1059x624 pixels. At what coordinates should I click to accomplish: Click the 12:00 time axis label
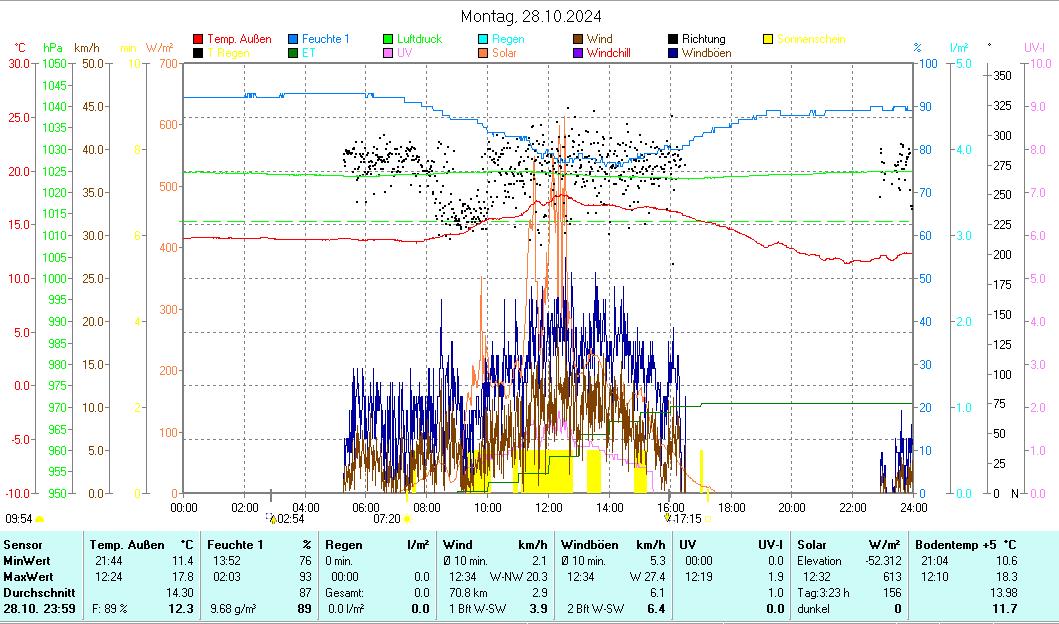point(549,507)
